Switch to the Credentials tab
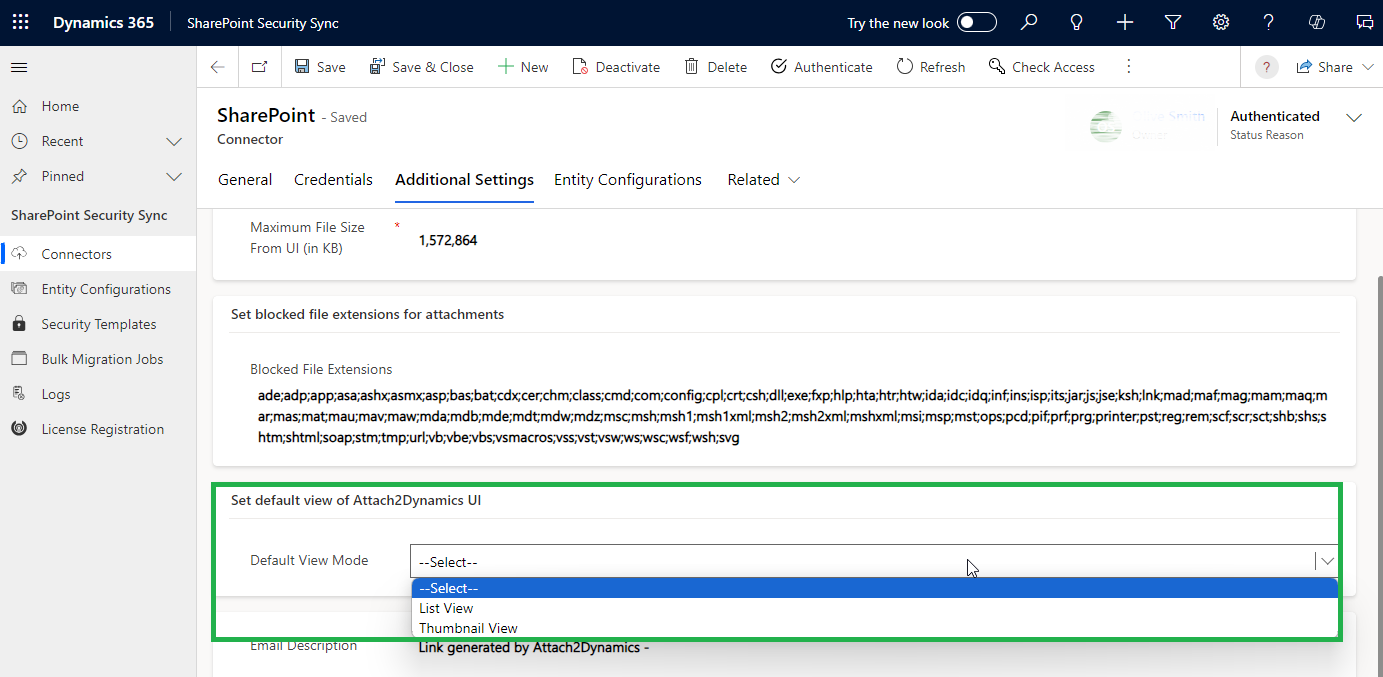1383x677 pixels. click(x=333, y=180)
